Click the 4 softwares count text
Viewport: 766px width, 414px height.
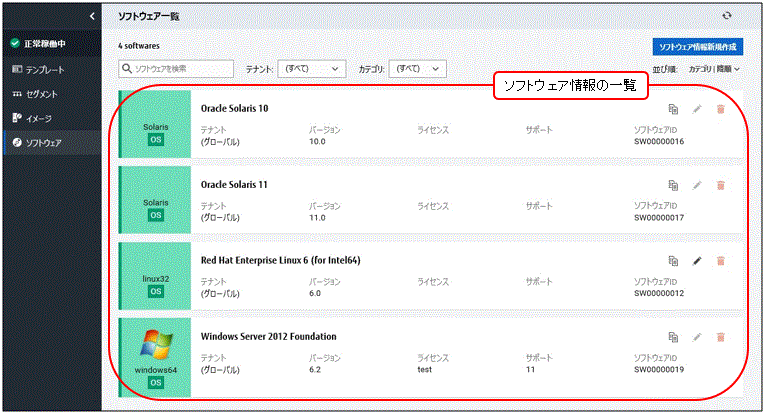(139, 46)
